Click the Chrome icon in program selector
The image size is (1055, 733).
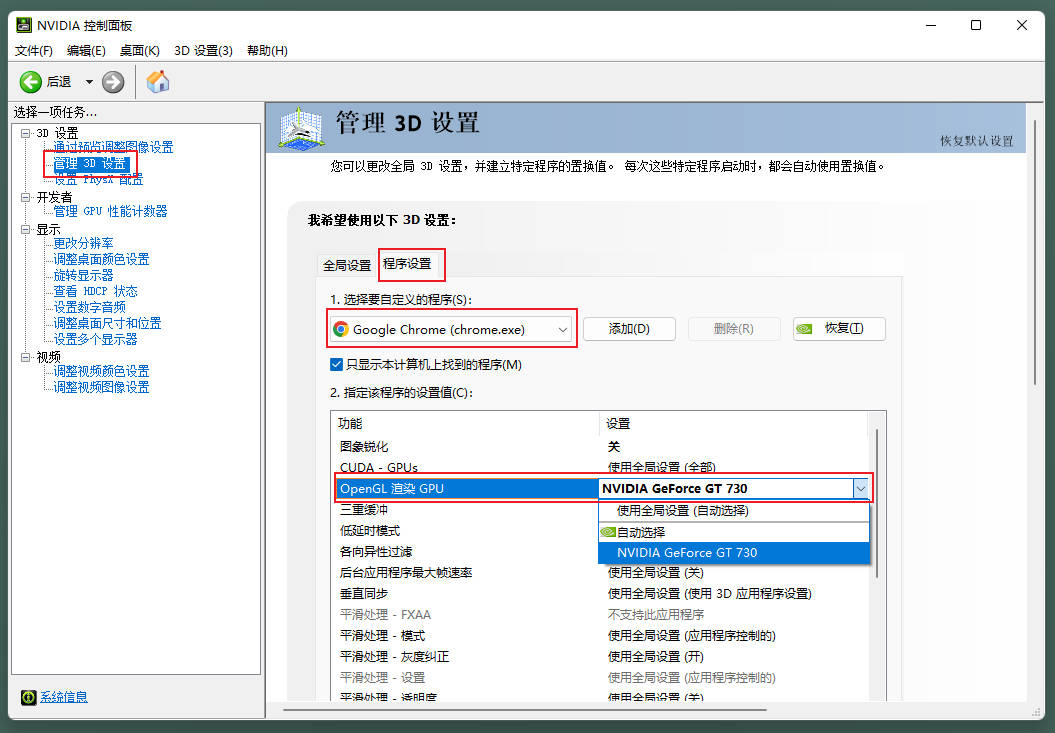(x=341, y=329)
